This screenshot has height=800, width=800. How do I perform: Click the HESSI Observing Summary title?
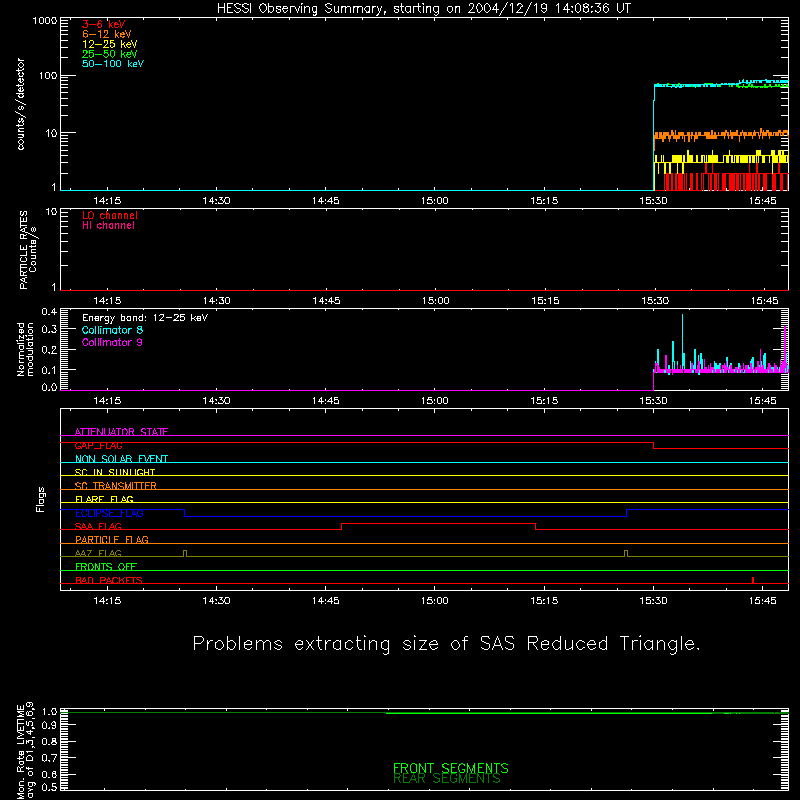point(424,9)
